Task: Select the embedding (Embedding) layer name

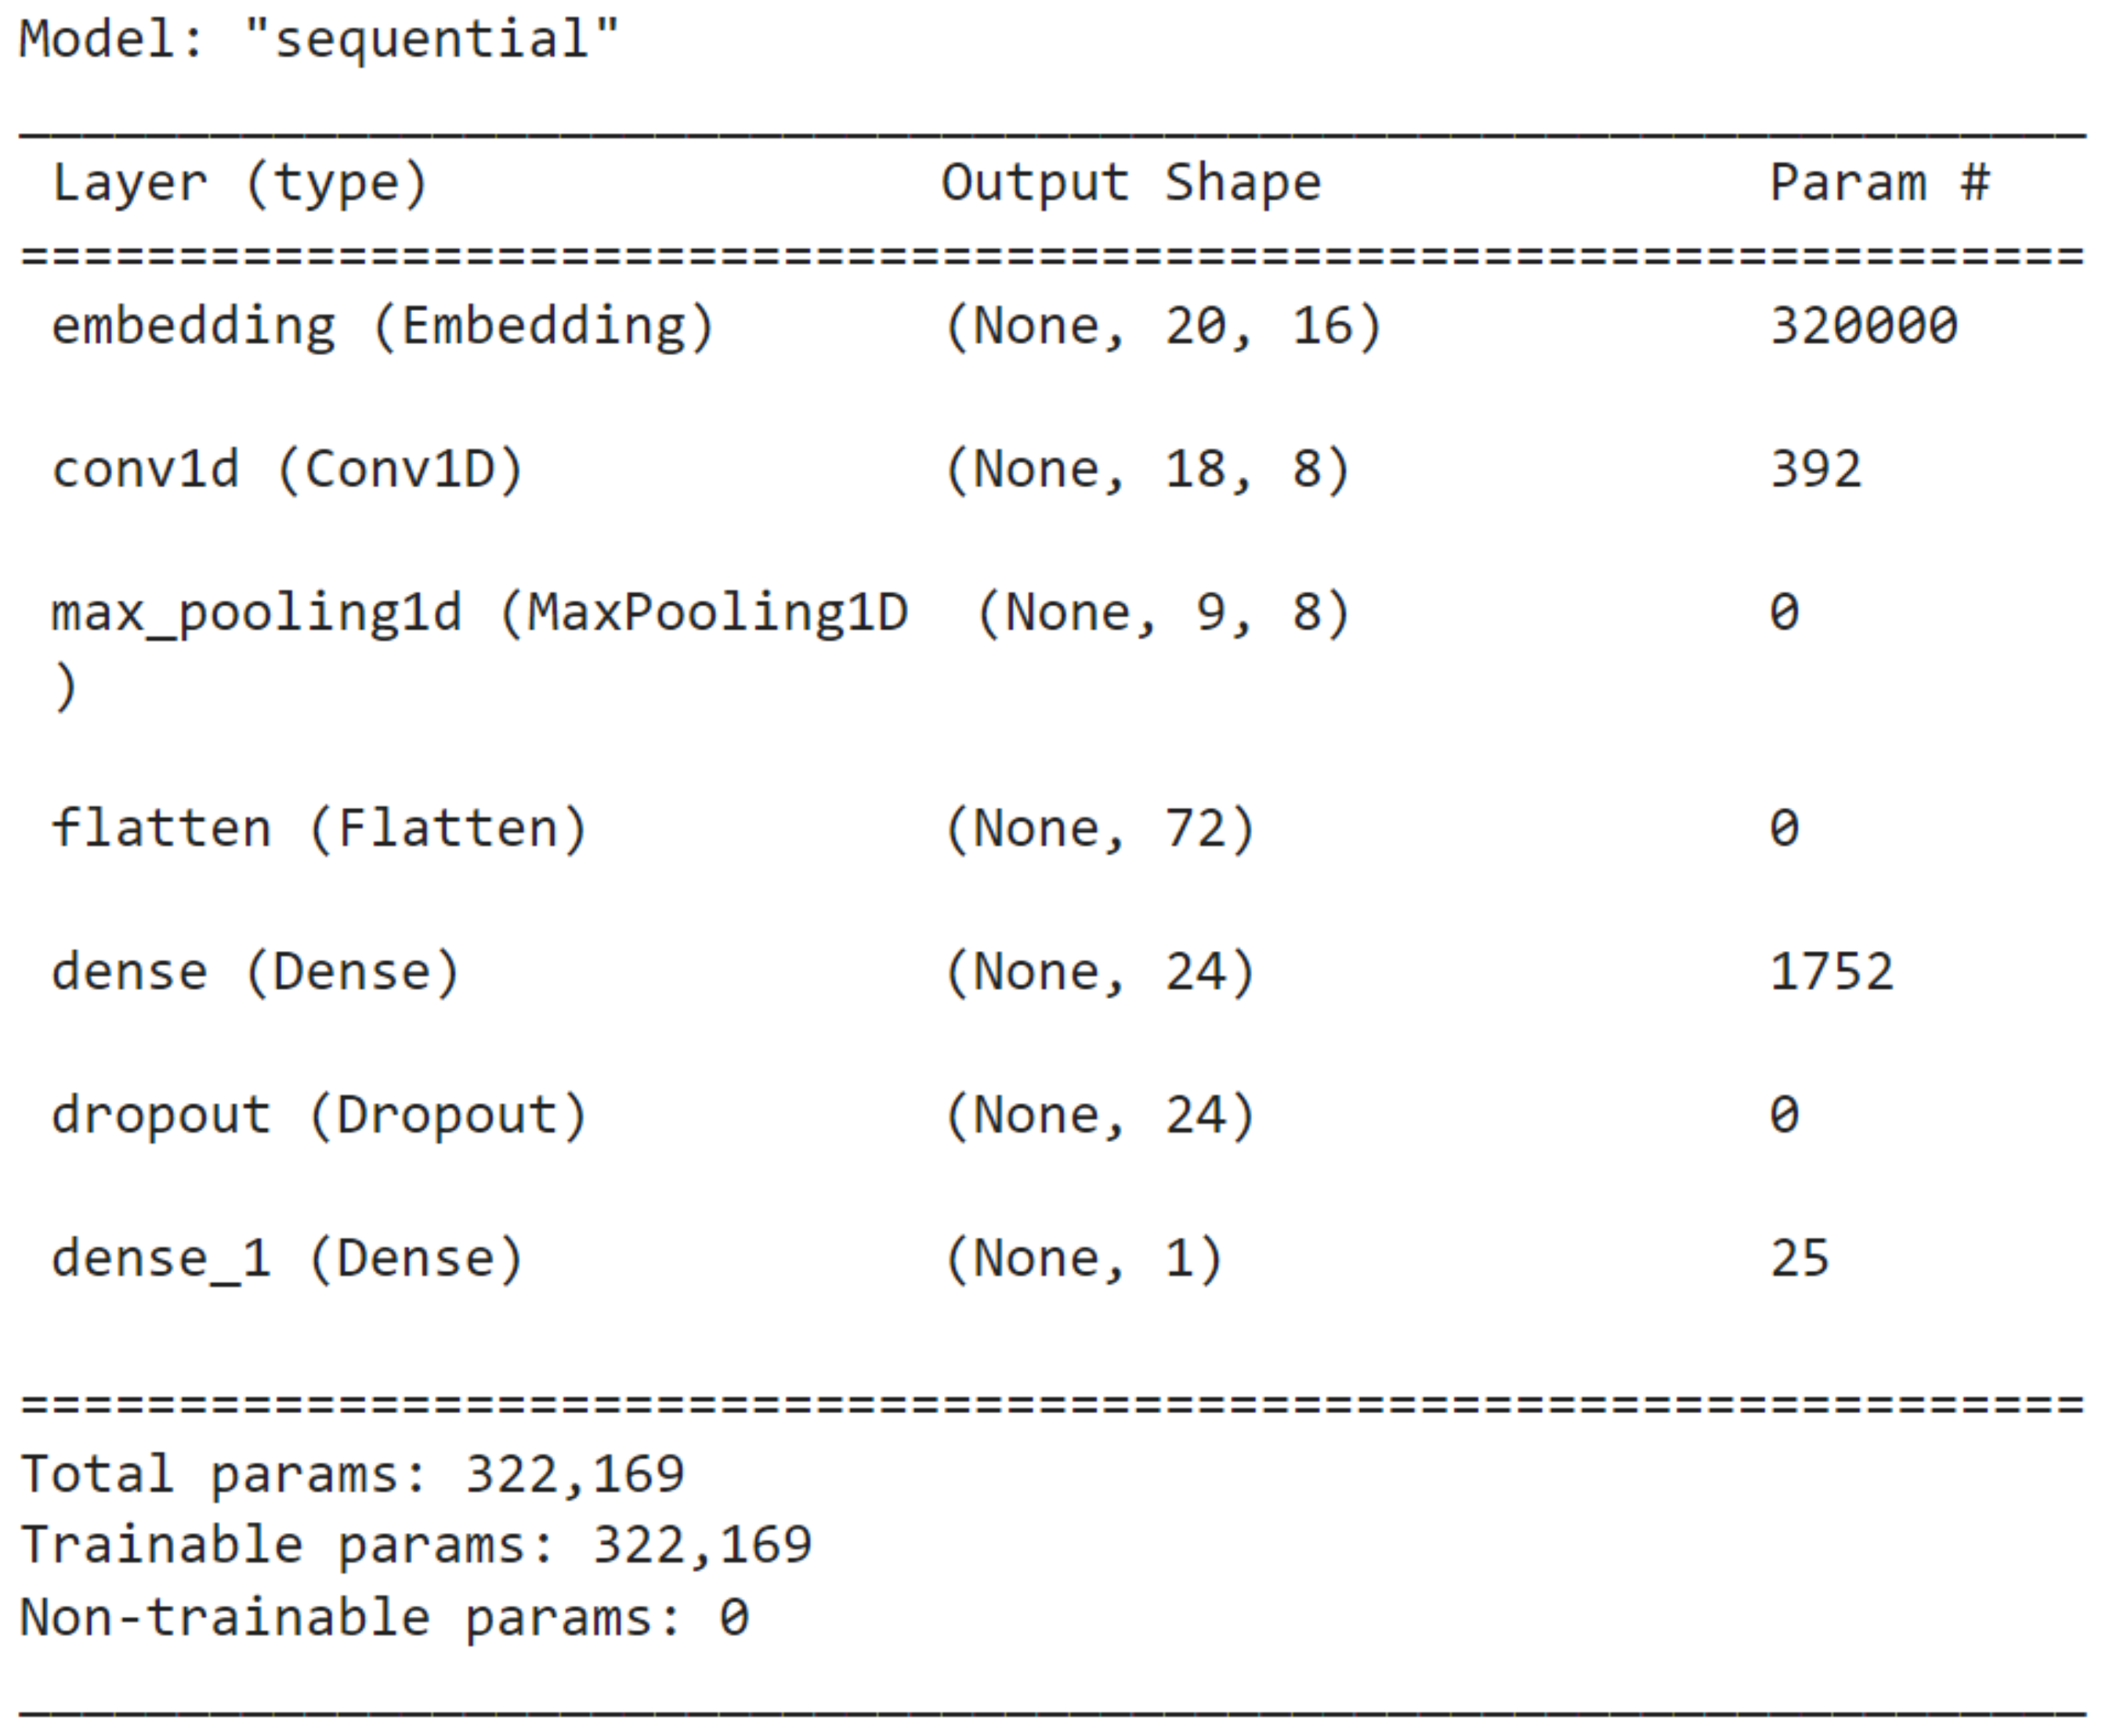Action: click(382, 327)
